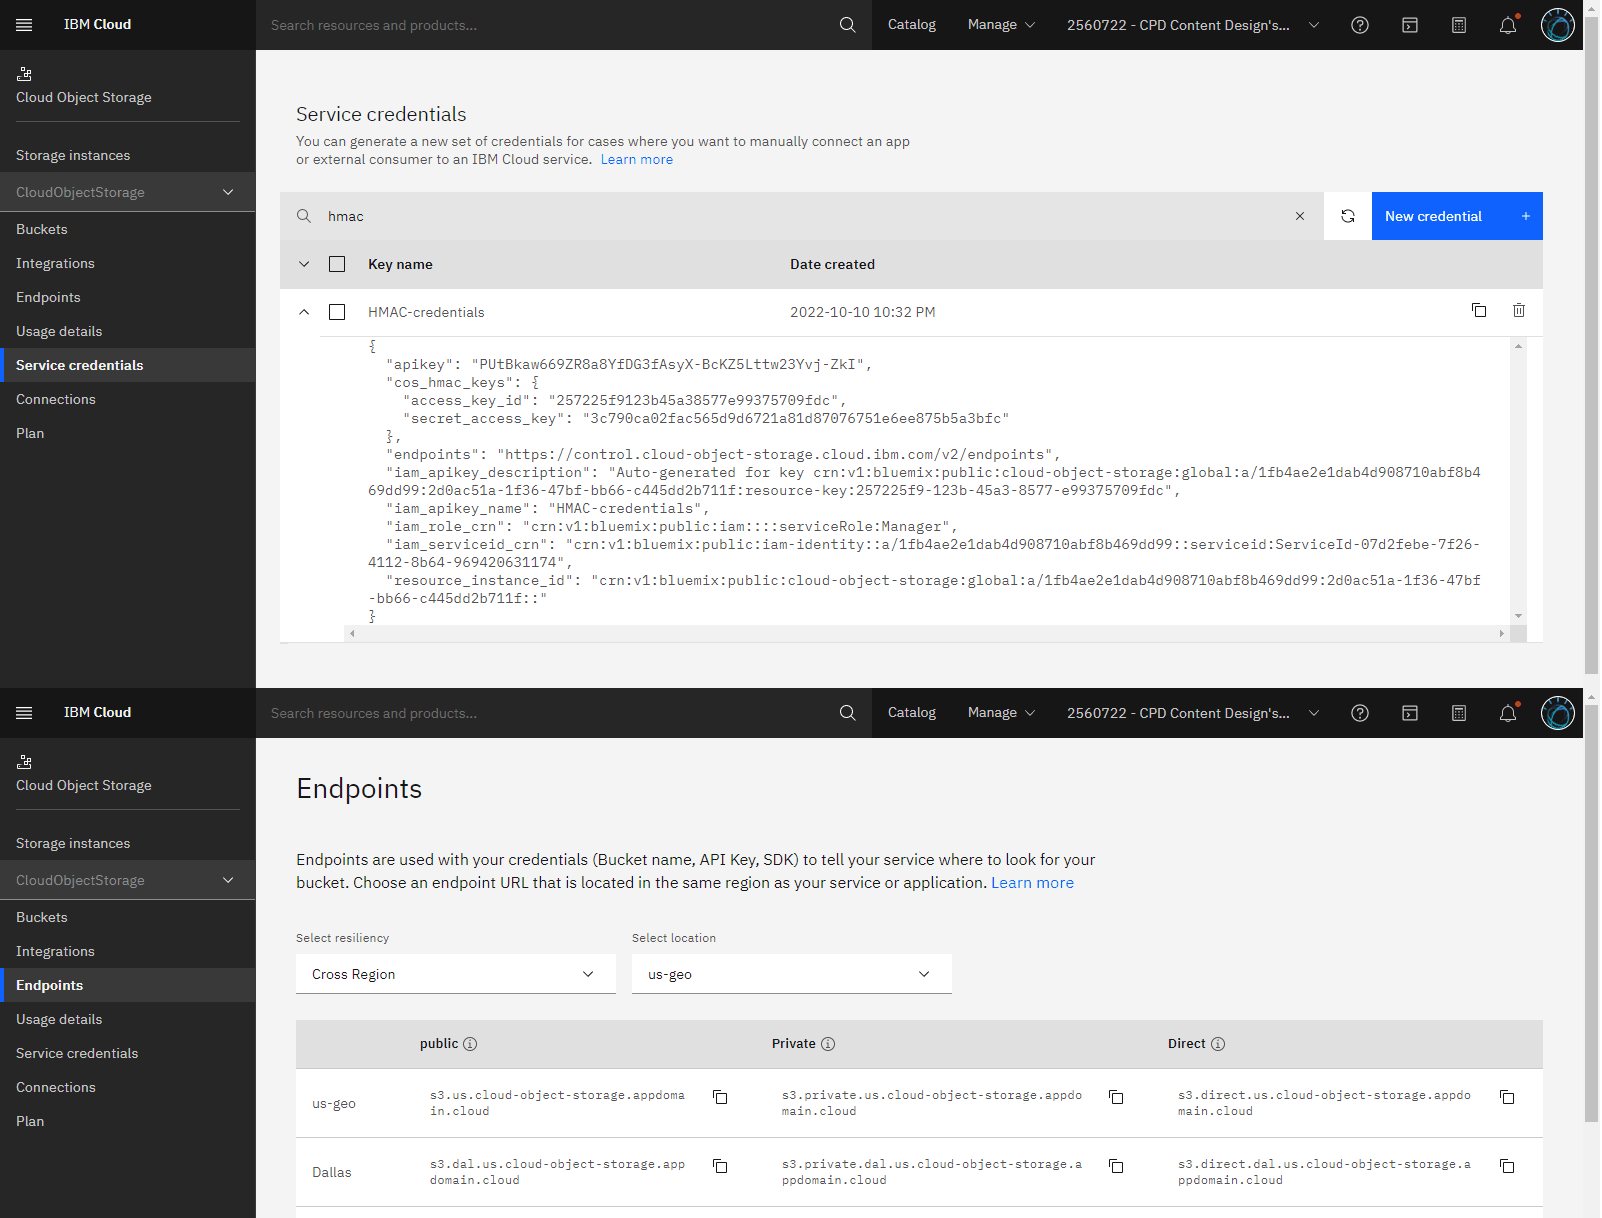The width and height of the screenshot is (1602, 1218).
Task: Open Catalog link in top header
Action: coord(912,25)
